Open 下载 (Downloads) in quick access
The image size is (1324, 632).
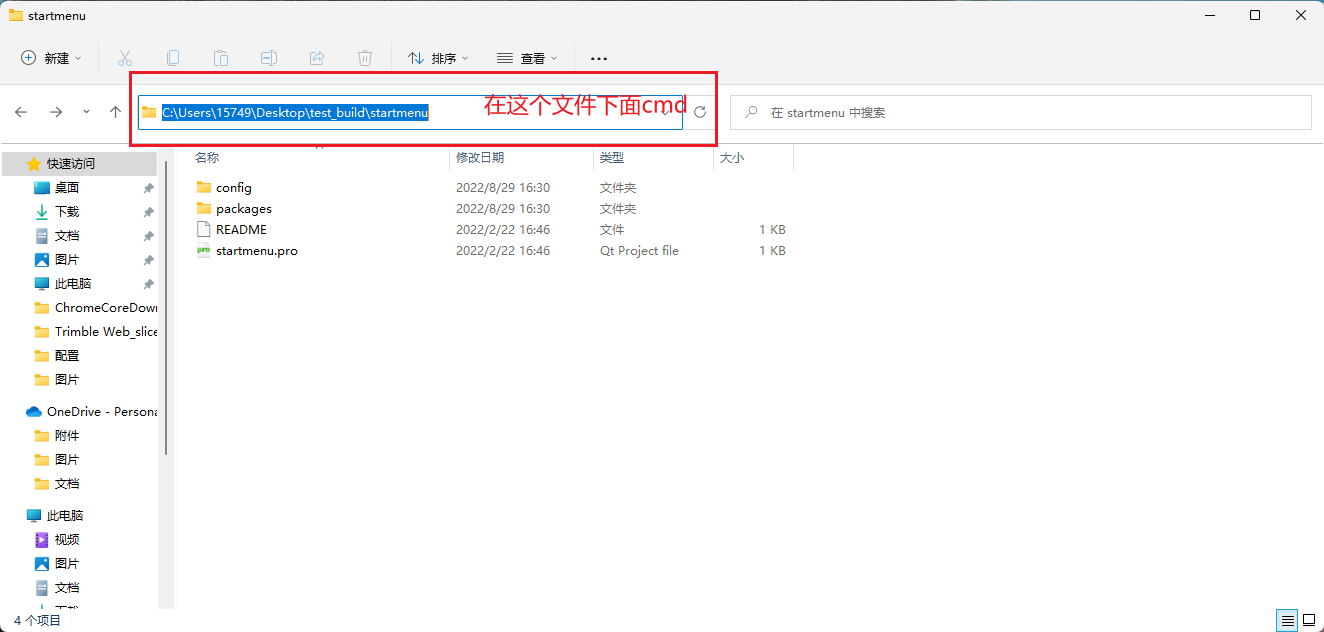(x=67, y=212)
